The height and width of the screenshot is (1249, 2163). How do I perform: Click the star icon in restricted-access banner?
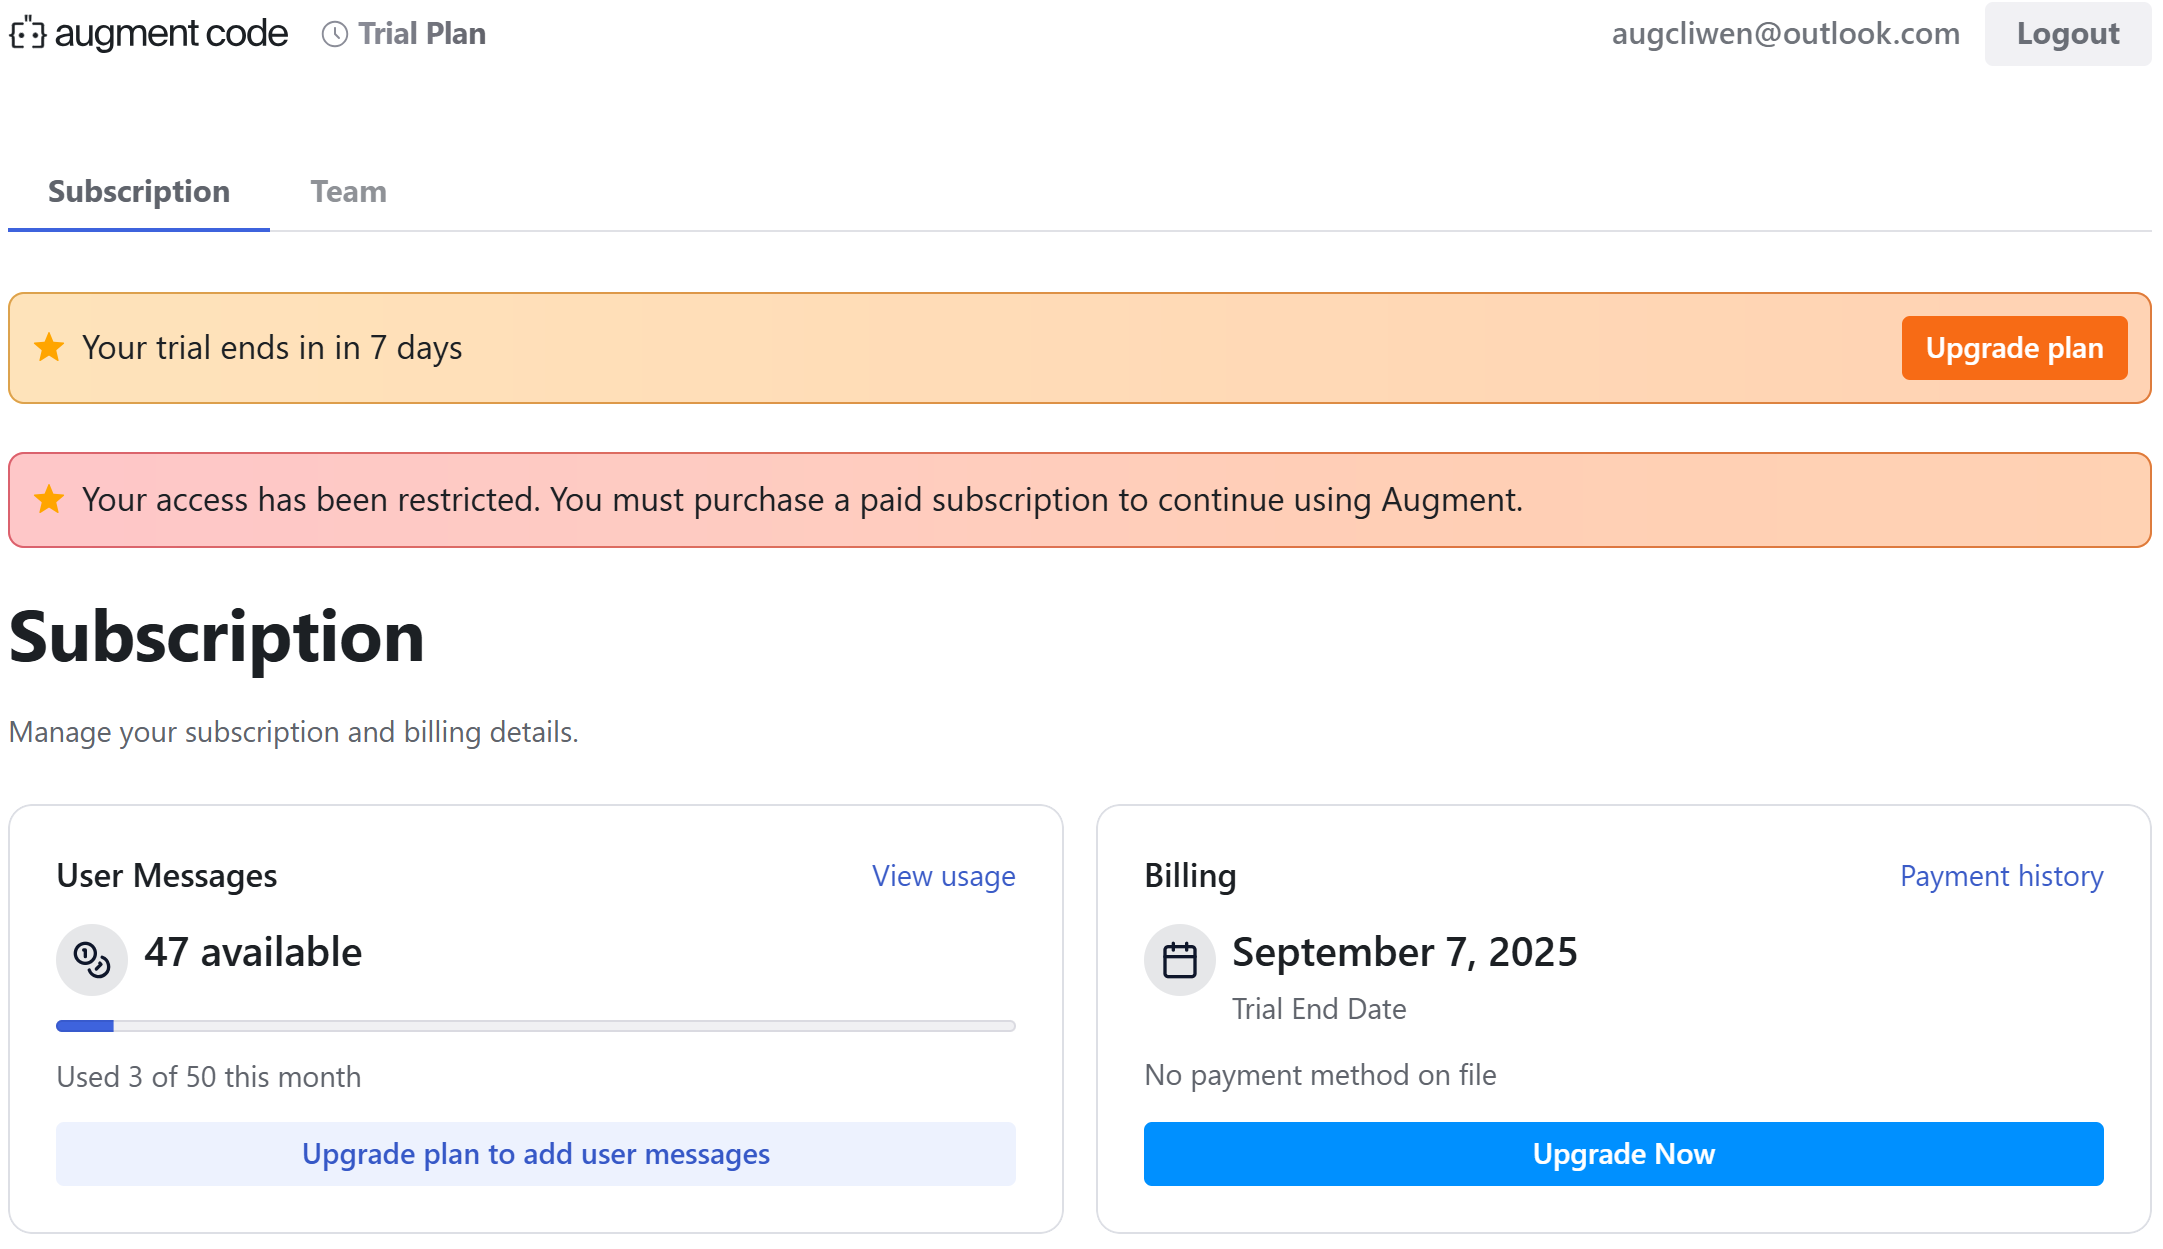click(x=49, y=499)
